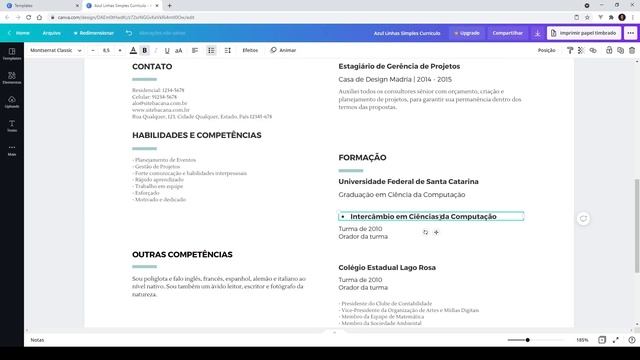The image size is (640, 360).
Task: Click the add comment icon beside page
Action: 583,219
